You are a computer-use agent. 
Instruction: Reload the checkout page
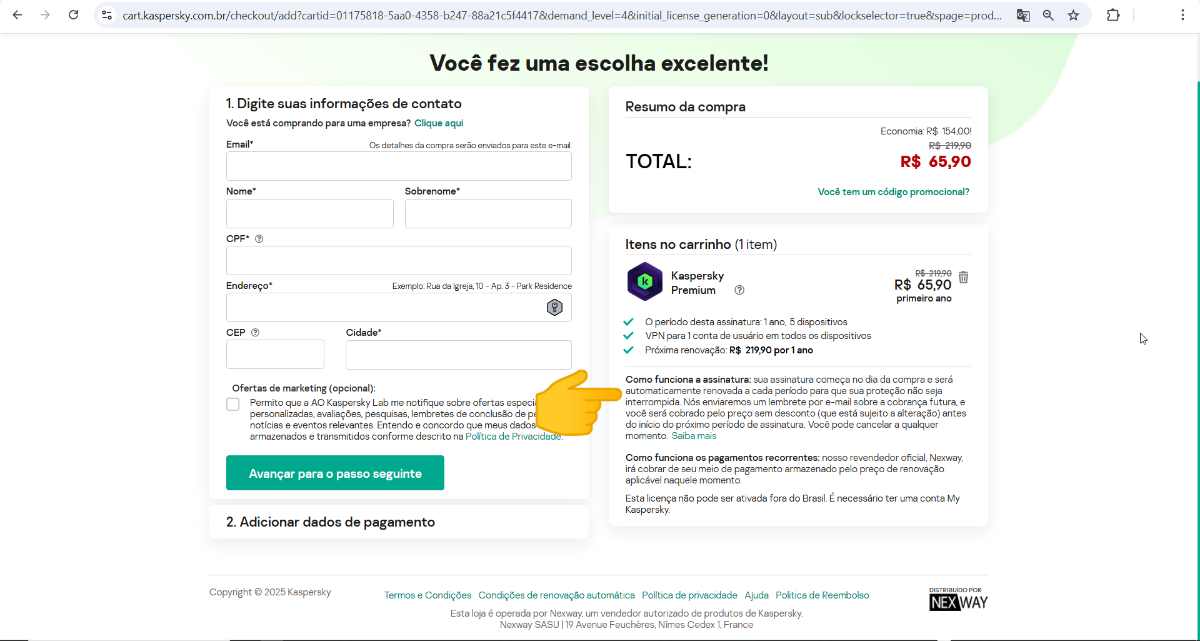tap(73, 15)
